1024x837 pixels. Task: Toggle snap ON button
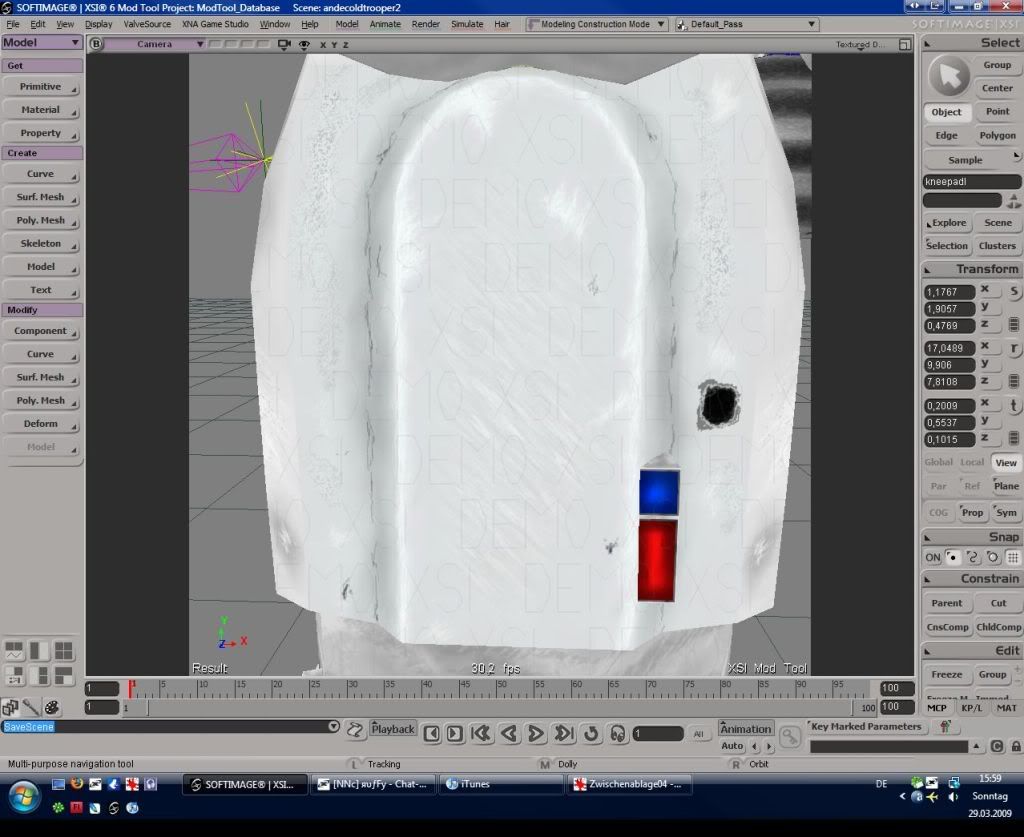(x=933, y=558)
